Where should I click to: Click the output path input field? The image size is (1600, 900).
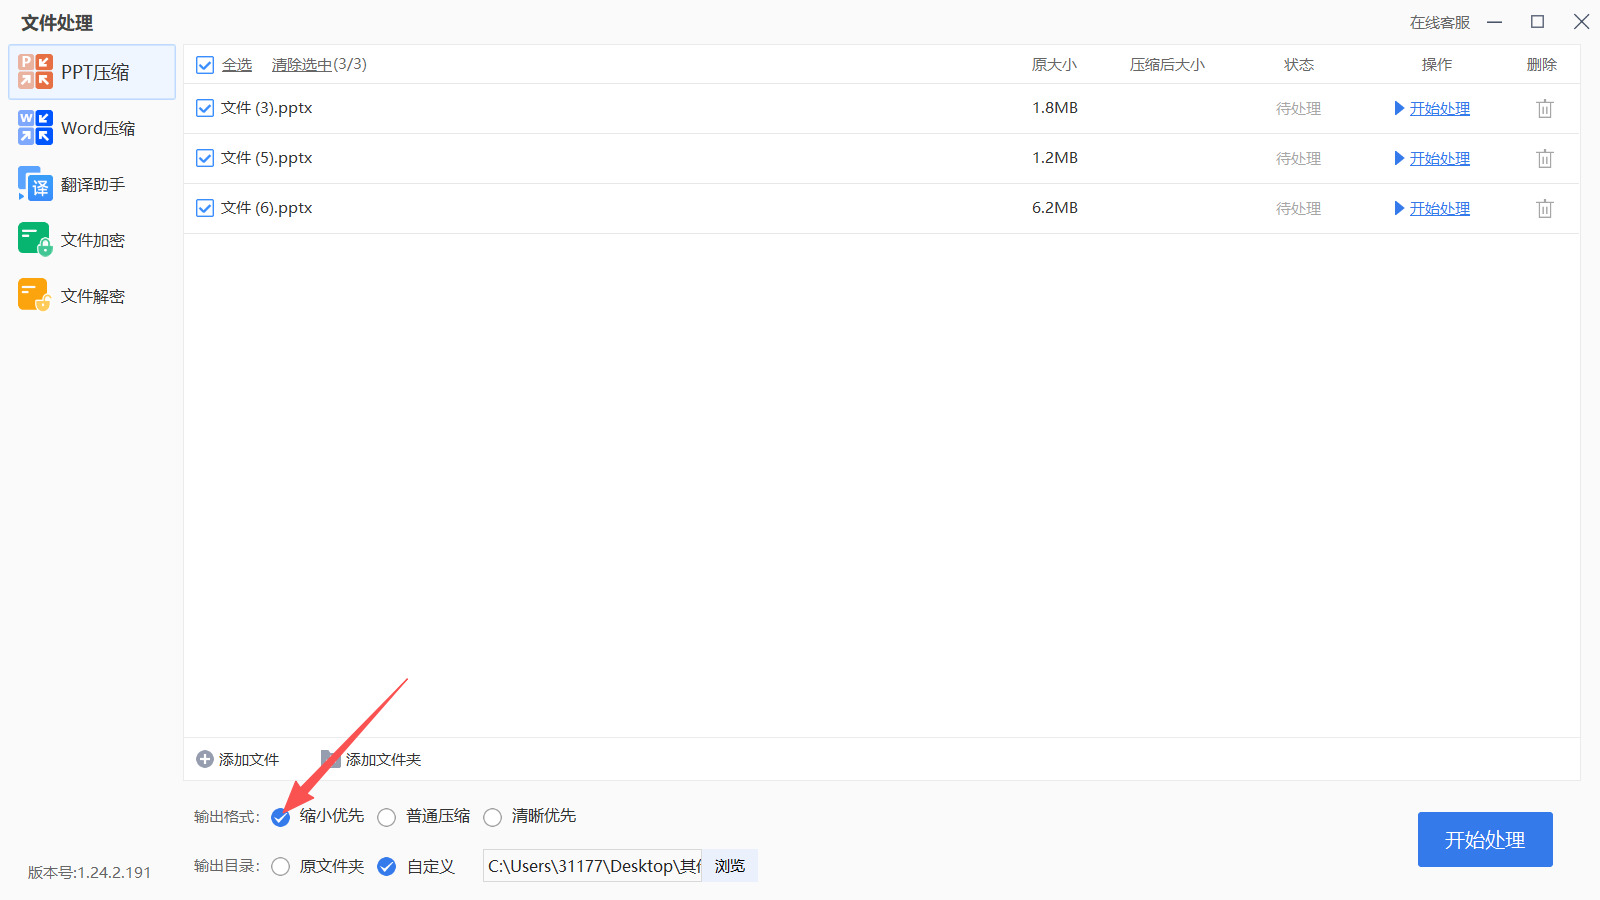point(593,866)
